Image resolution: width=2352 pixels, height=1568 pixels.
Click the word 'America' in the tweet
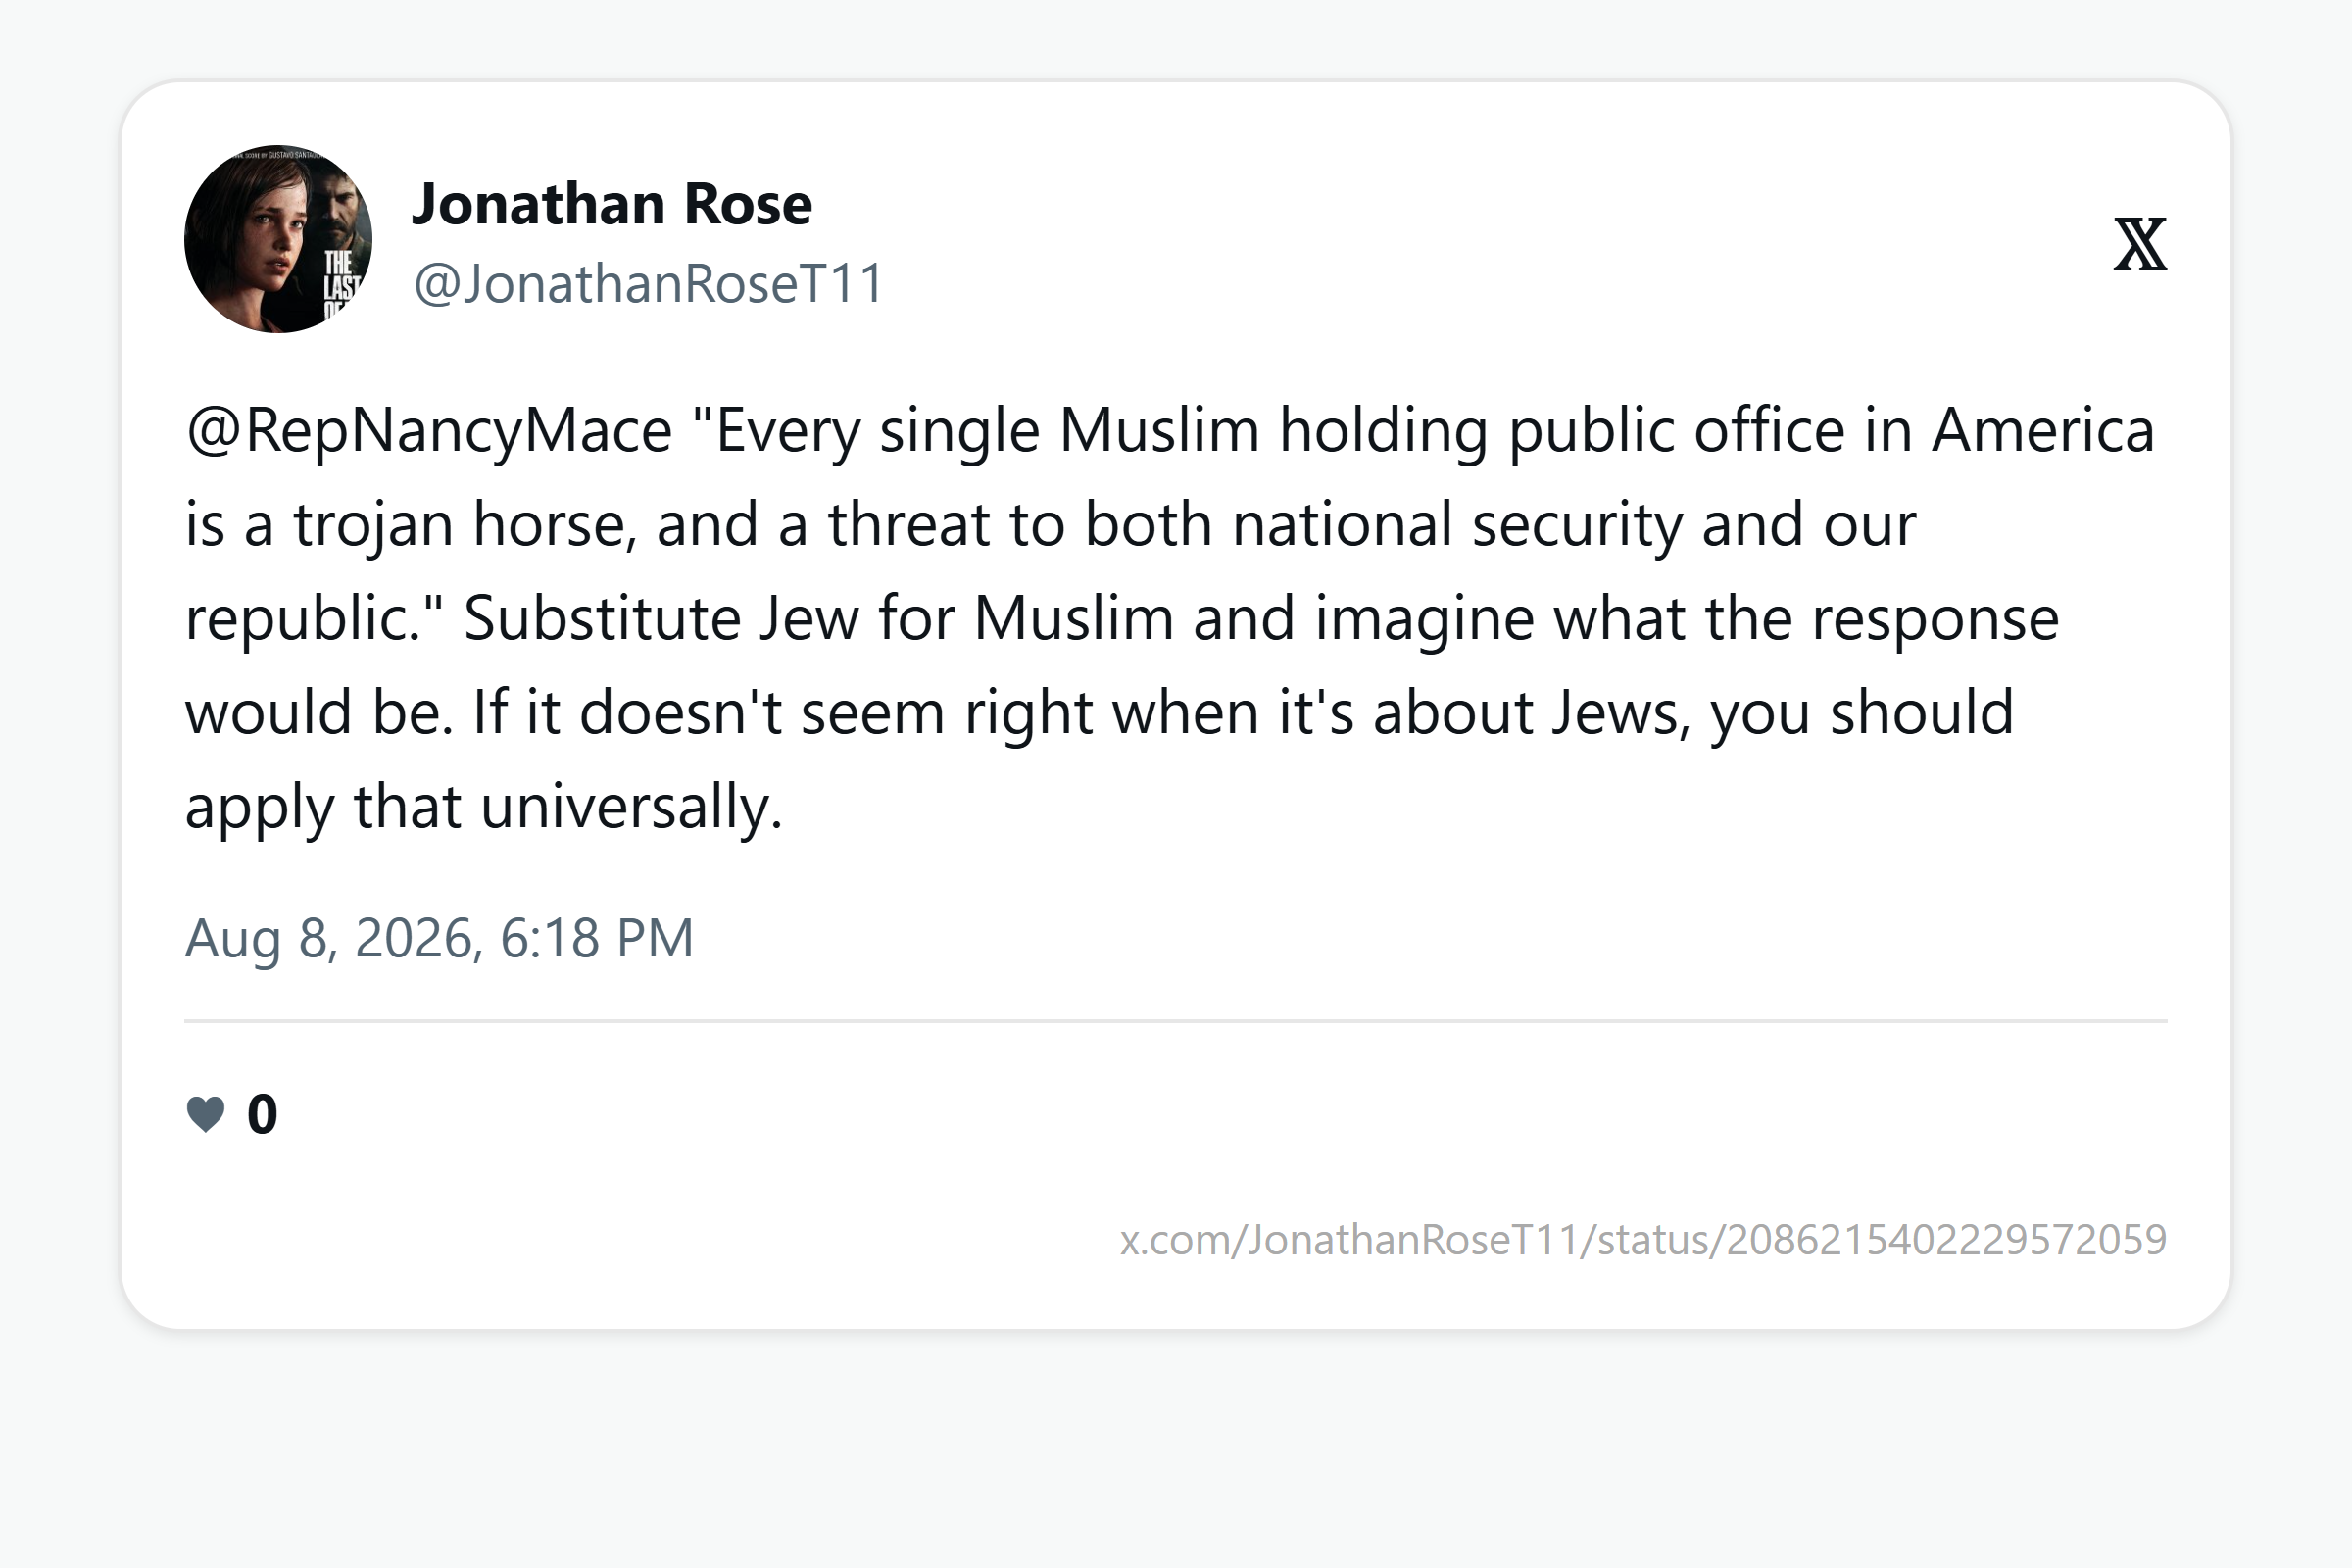click(2043, 431)
